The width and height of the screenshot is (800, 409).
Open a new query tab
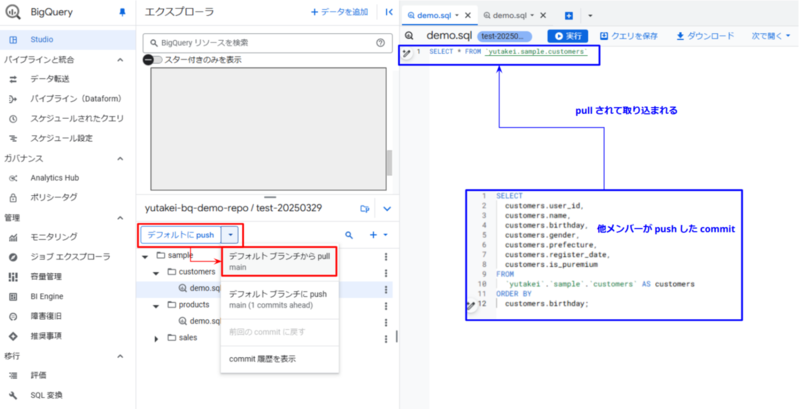pyautogui.click(x=569, y=16)
